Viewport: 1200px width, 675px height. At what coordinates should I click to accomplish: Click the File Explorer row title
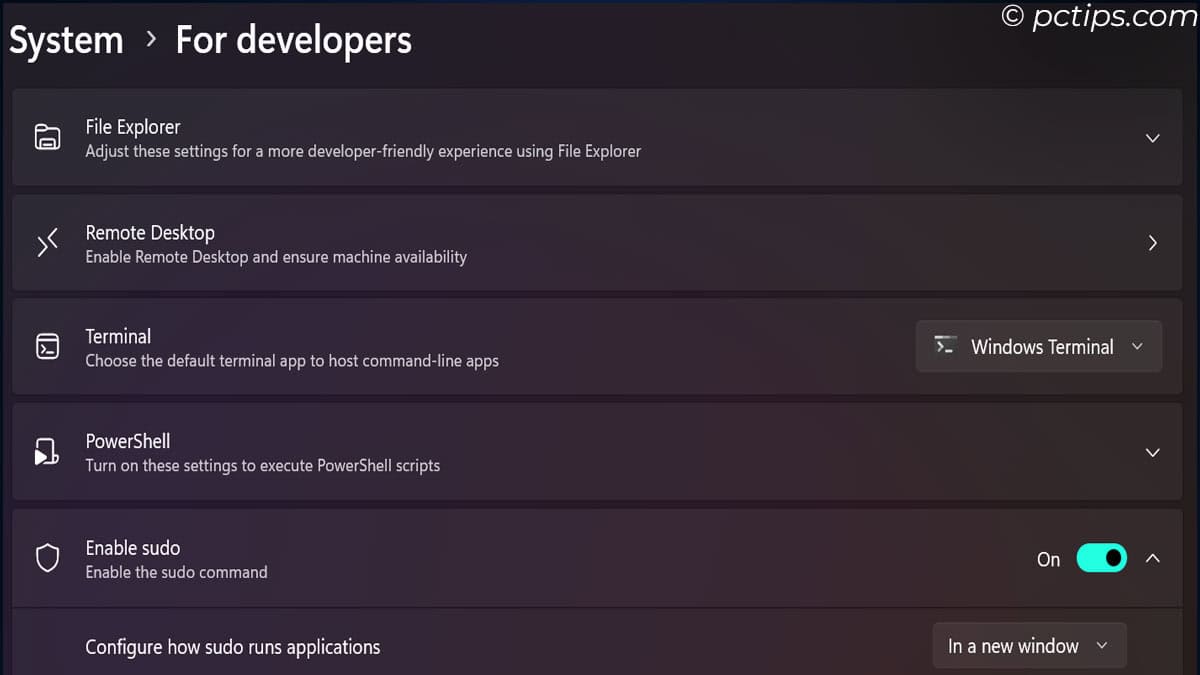click(x=133, y=127)
